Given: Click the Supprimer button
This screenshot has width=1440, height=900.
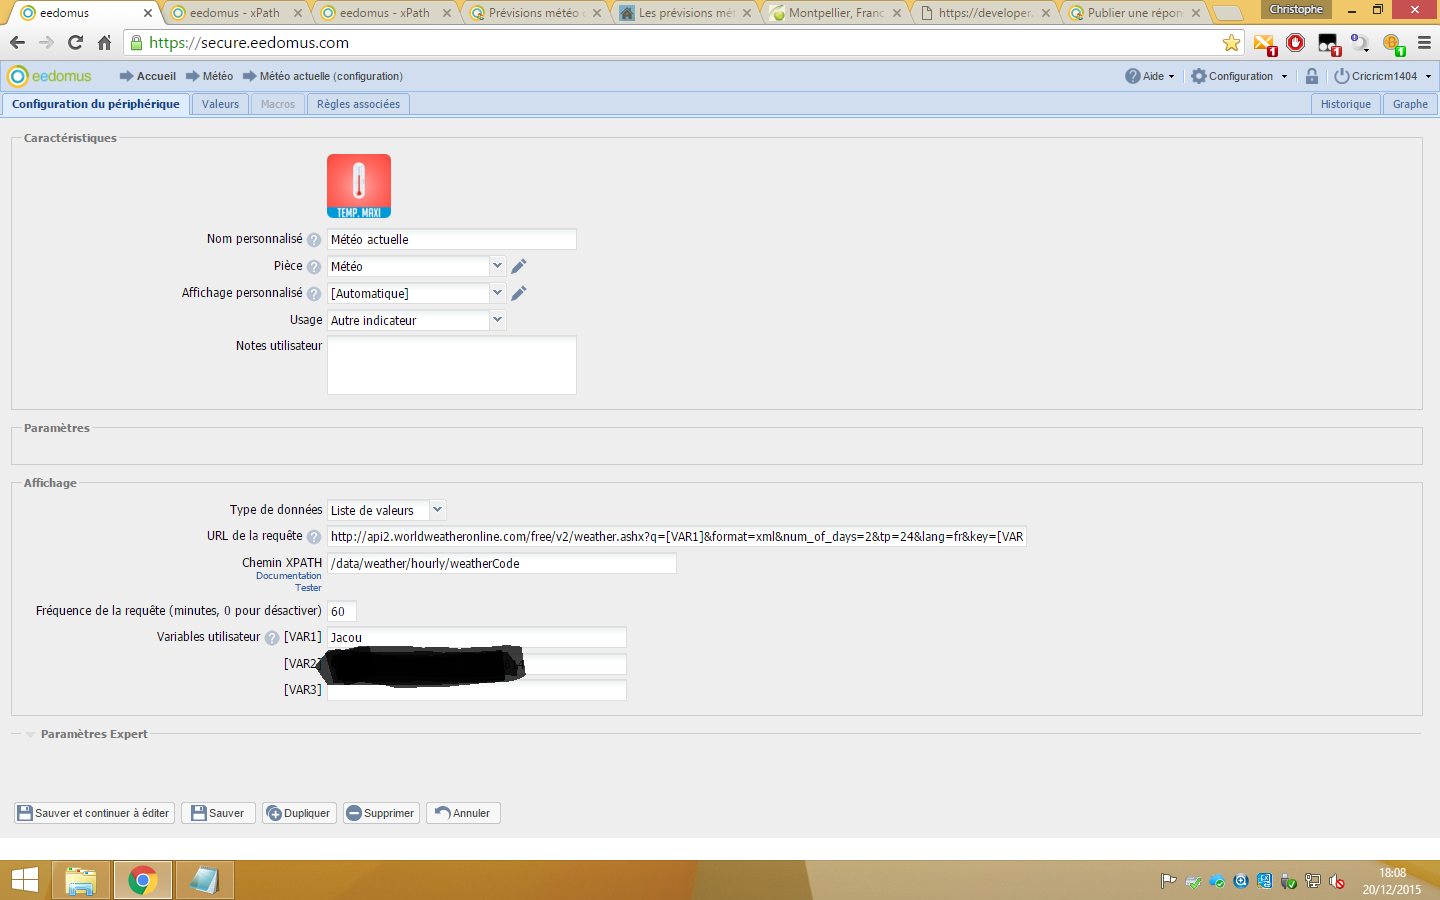Looking at the screenshot, I should (380, 813).
